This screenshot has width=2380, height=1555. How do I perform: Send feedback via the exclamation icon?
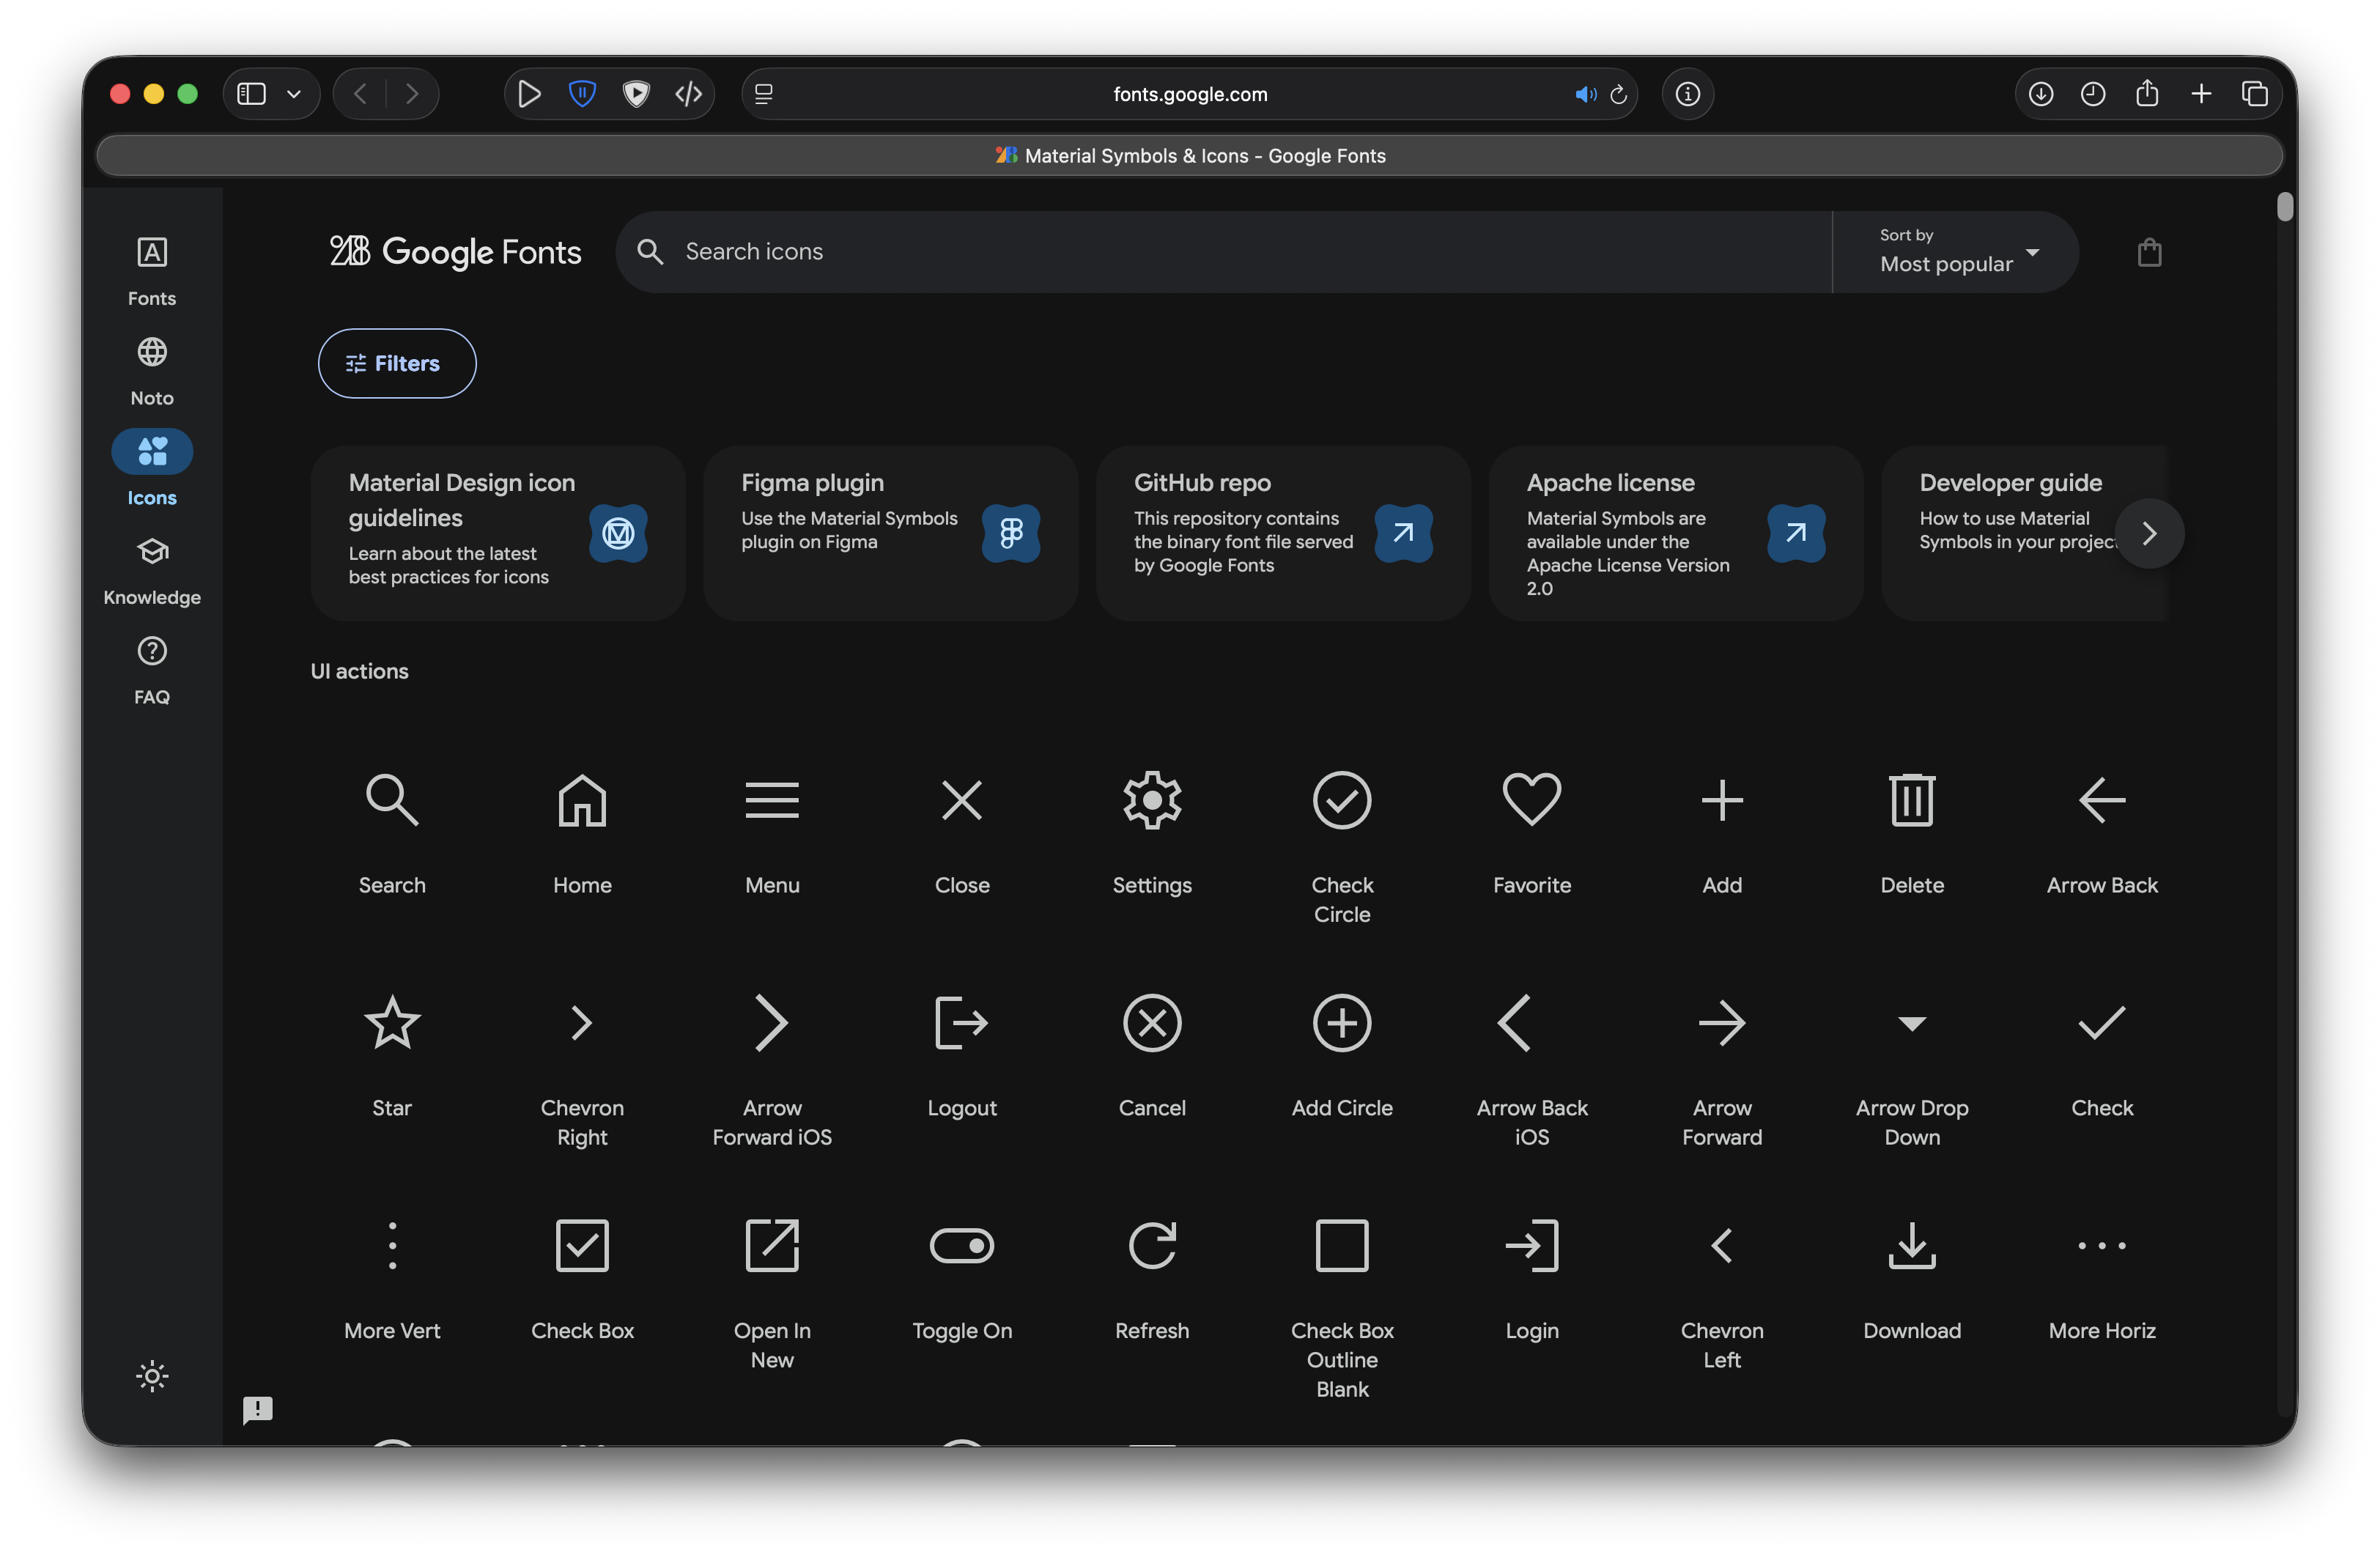coord(257,1409)
